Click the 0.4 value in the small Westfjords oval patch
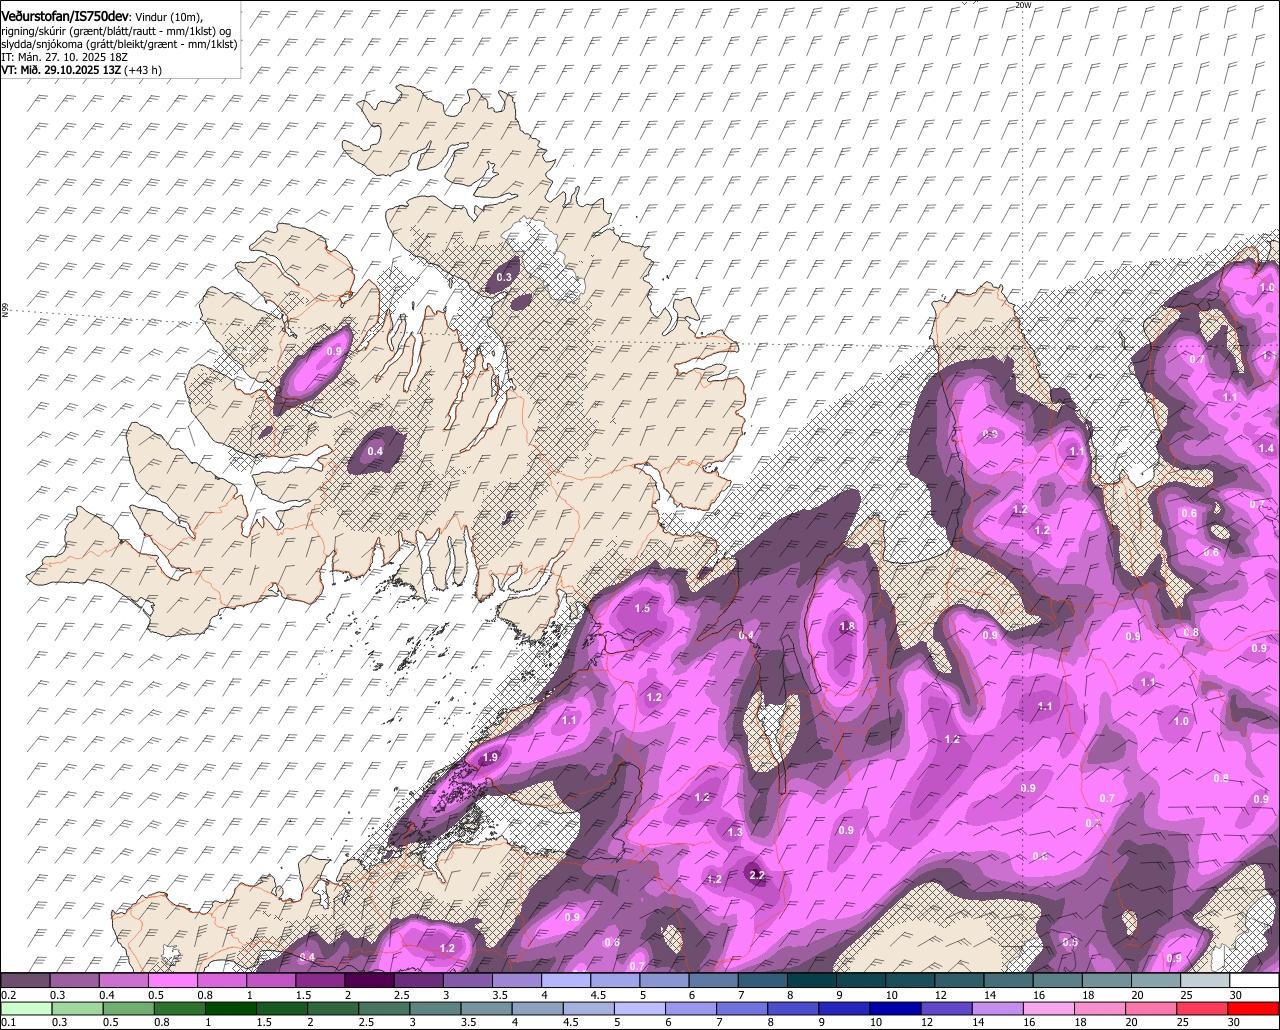1280x1030 pixels. tap(375, 452)
